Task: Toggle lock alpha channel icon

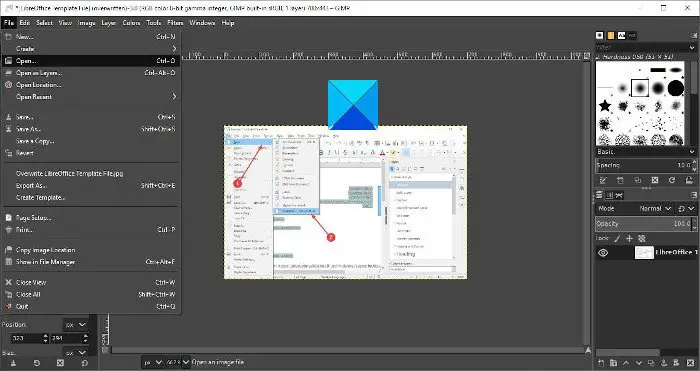Action: pos(642,238)
